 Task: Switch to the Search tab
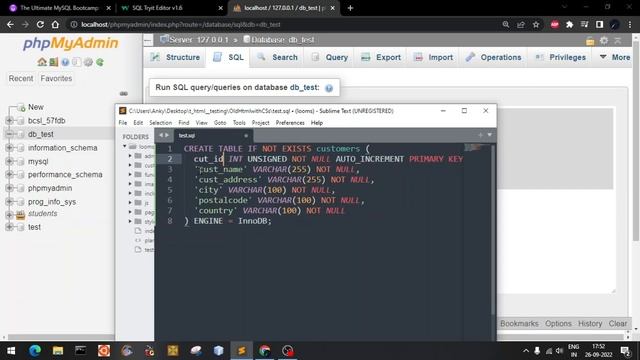coord(278,58)
